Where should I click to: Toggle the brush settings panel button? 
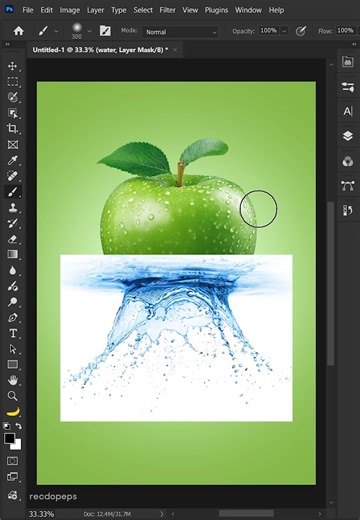(x=105, y=31)
